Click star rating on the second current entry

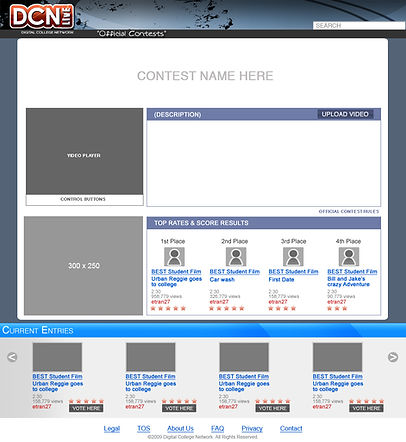pos(179,401)
